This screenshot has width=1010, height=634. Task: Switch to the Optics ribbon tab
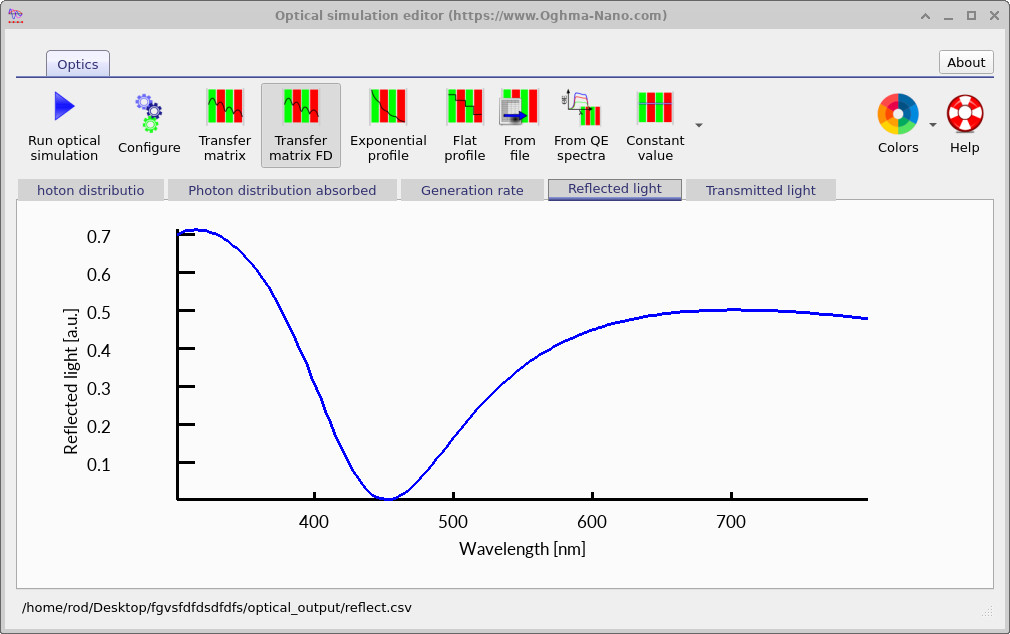tap(77, 64)
